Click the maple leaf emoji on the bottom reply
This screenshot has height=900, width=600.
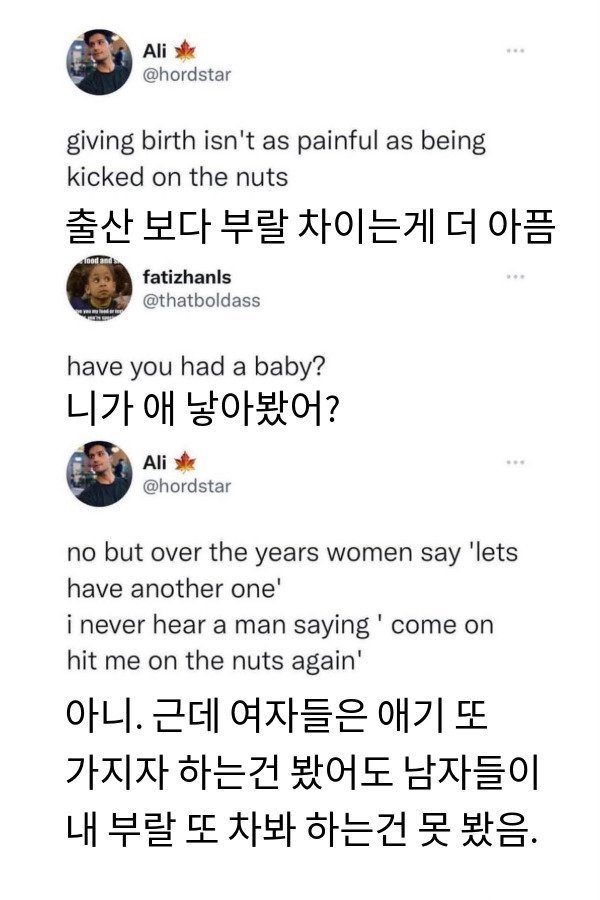click(x=185, y=463)
